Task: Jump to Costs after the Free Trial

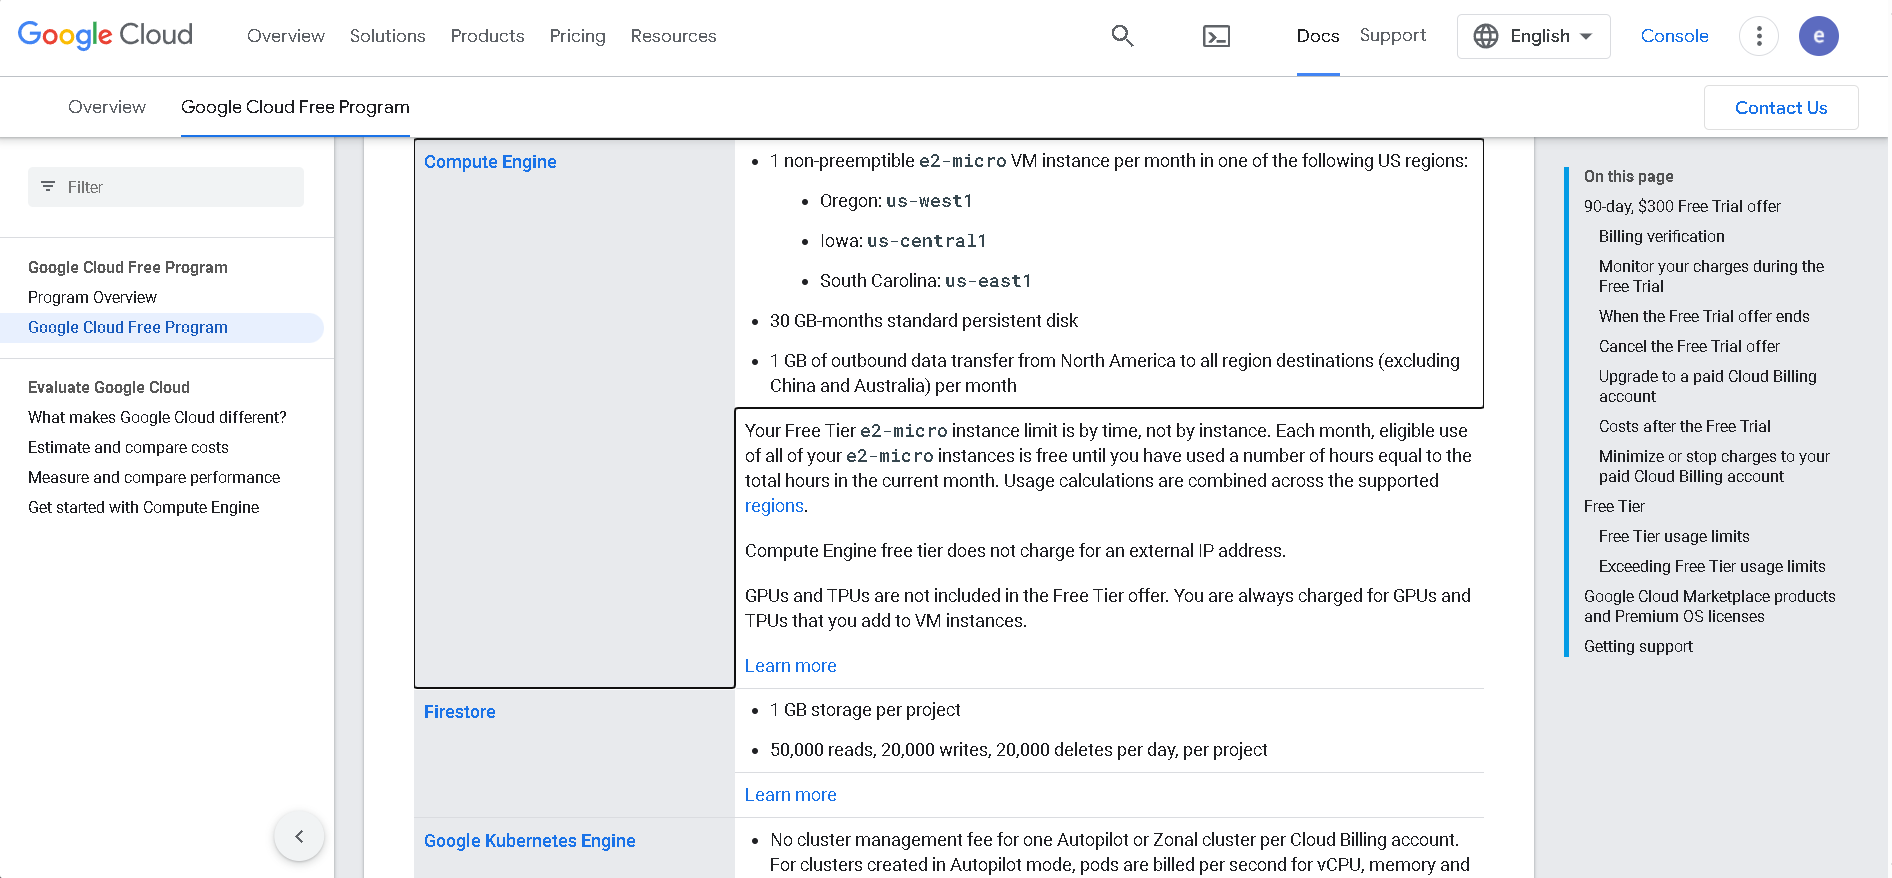Action: point(1685,426)
